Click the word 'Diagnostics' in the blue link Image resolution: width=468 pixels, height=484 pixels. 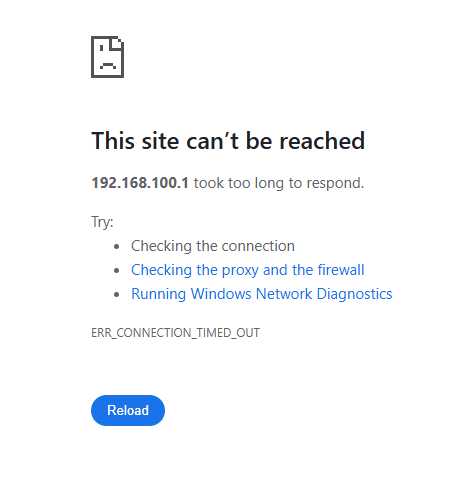(x=355, y=294)
